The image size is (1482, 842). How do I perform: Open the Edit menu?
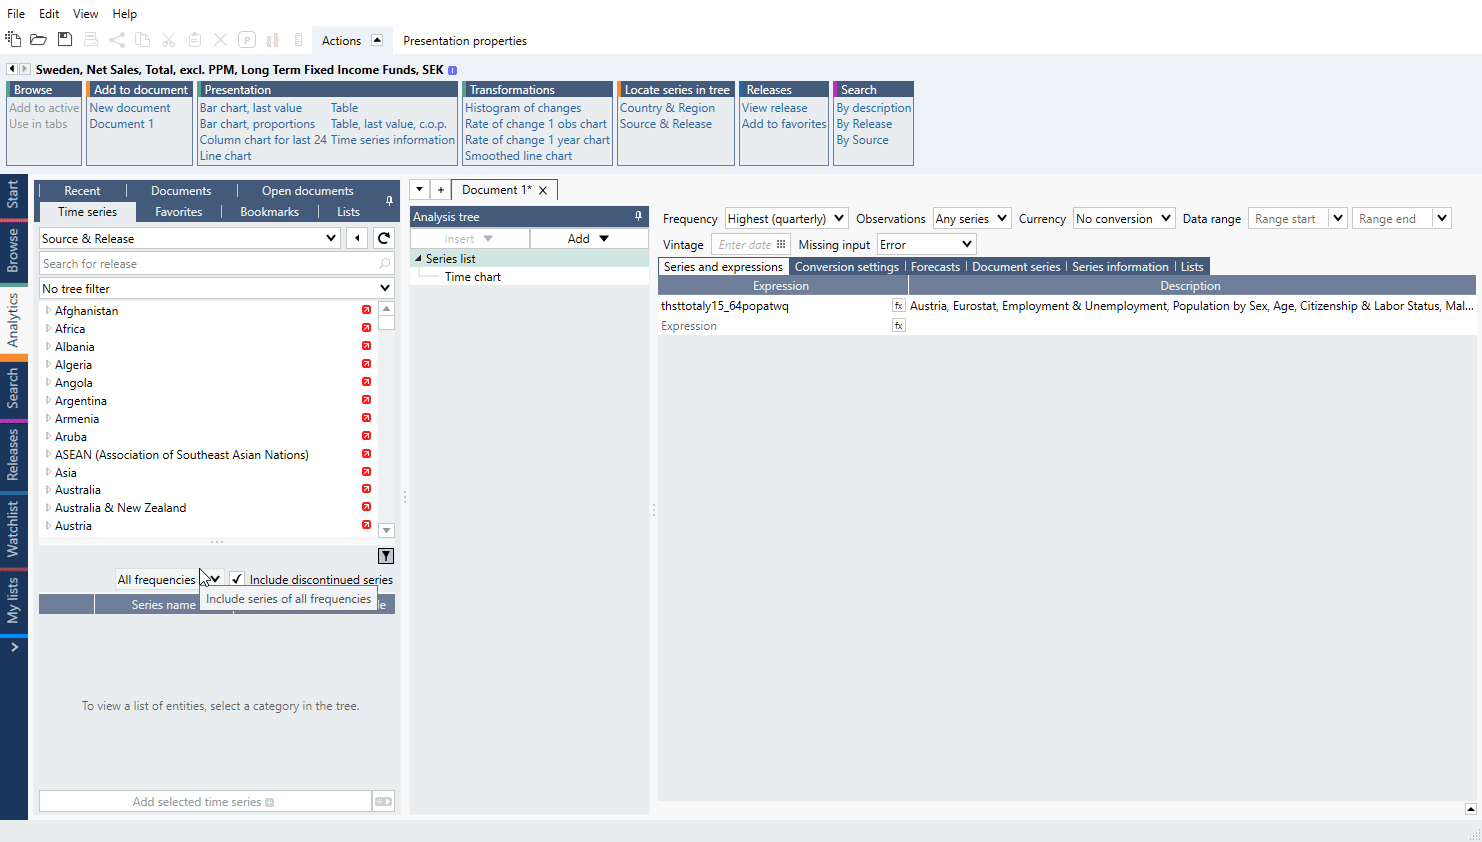click(x=49, y=13)
